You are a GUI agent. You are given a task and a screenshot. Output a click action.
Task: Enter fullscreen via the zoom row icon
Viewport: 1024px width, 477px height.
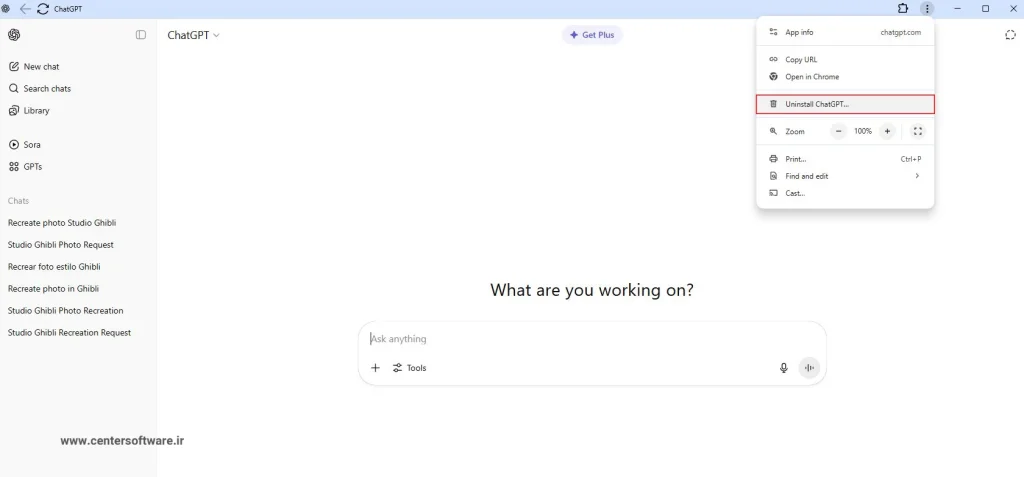918,131
